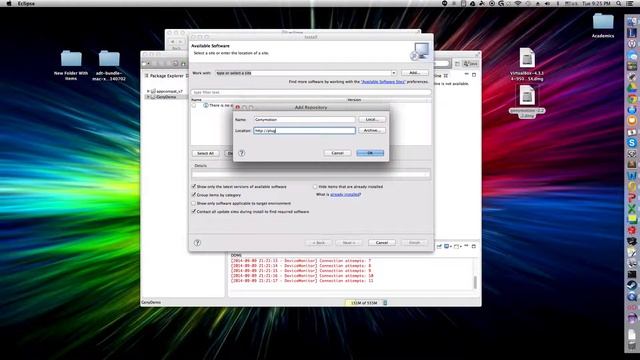The height and width of the screenshot is (360, 640).
Task: Select the GenyDemo project in Package Explorer
Action: tap(166, 97)
